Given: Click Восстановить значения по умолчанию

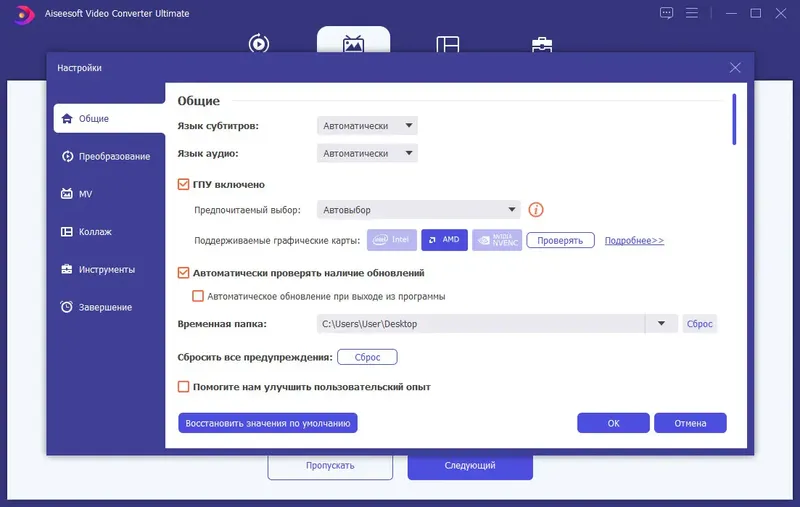Looking at the screenshot, I should pyautogui.click(x=268, y=423).
